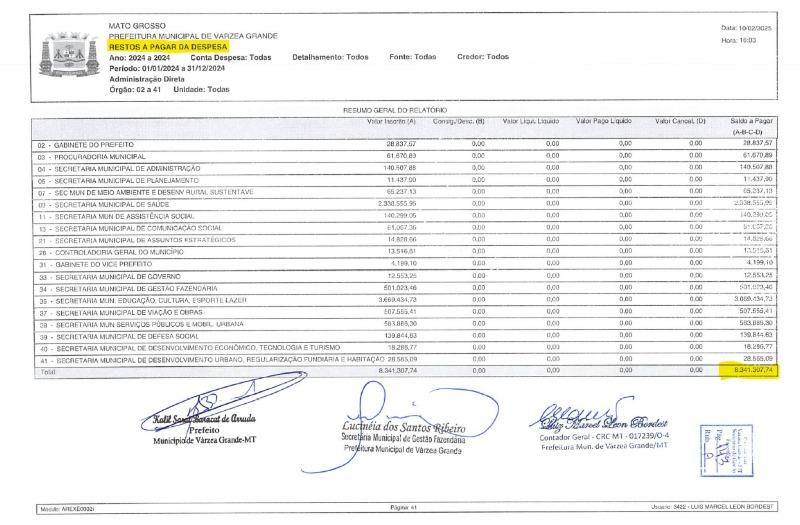Select row '13 - SECRETARIA MUNICIPAL DE COMUNICAÇÃO SOCIAL'

(x=405, y=228)
